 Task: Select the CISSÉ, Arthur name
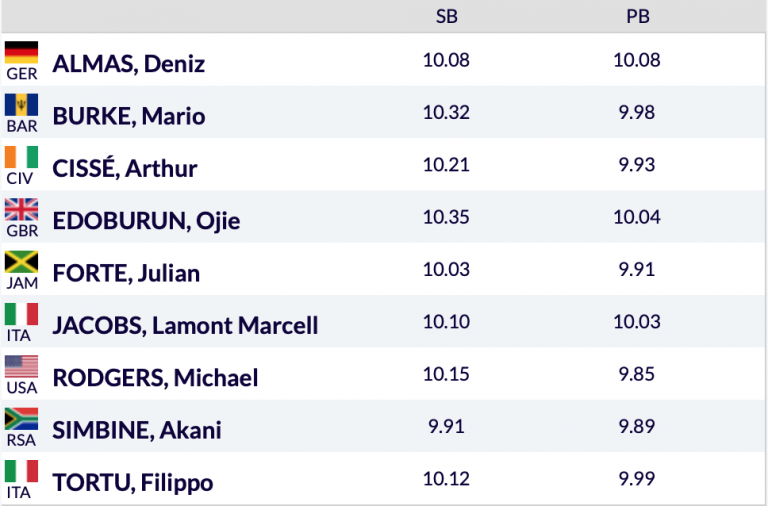pyautogui.click(x=124, y=168)
